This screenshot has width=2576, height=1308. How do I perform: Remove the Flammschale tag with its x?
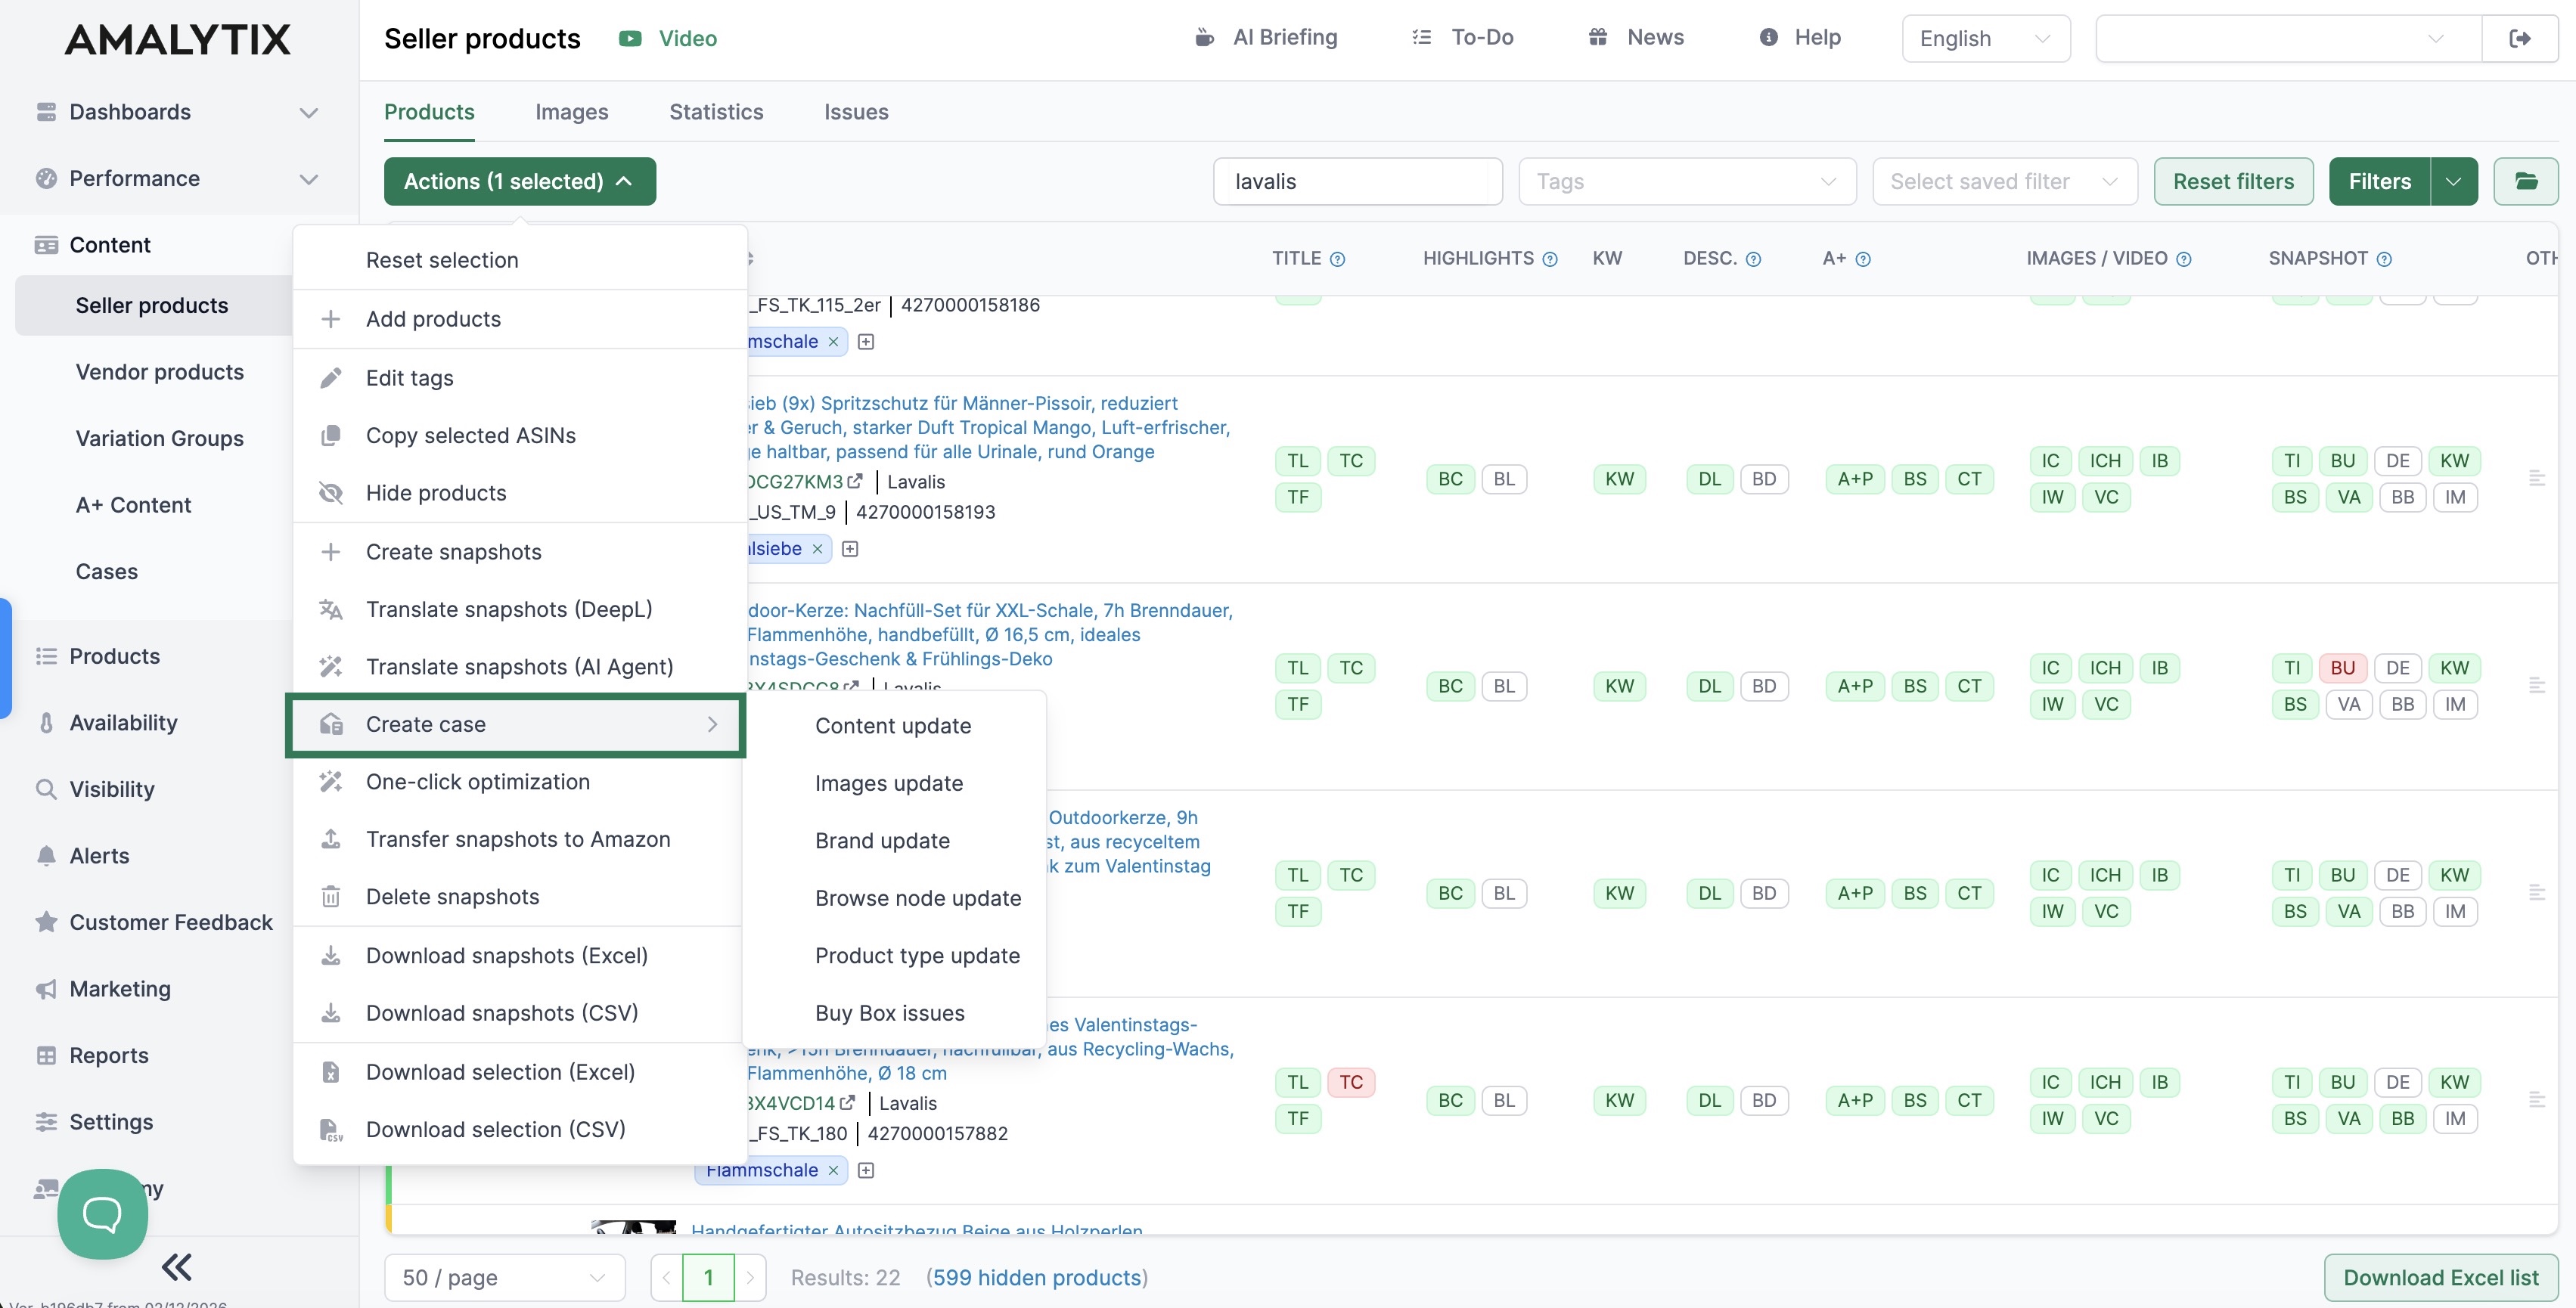[x=833, y=1170]
